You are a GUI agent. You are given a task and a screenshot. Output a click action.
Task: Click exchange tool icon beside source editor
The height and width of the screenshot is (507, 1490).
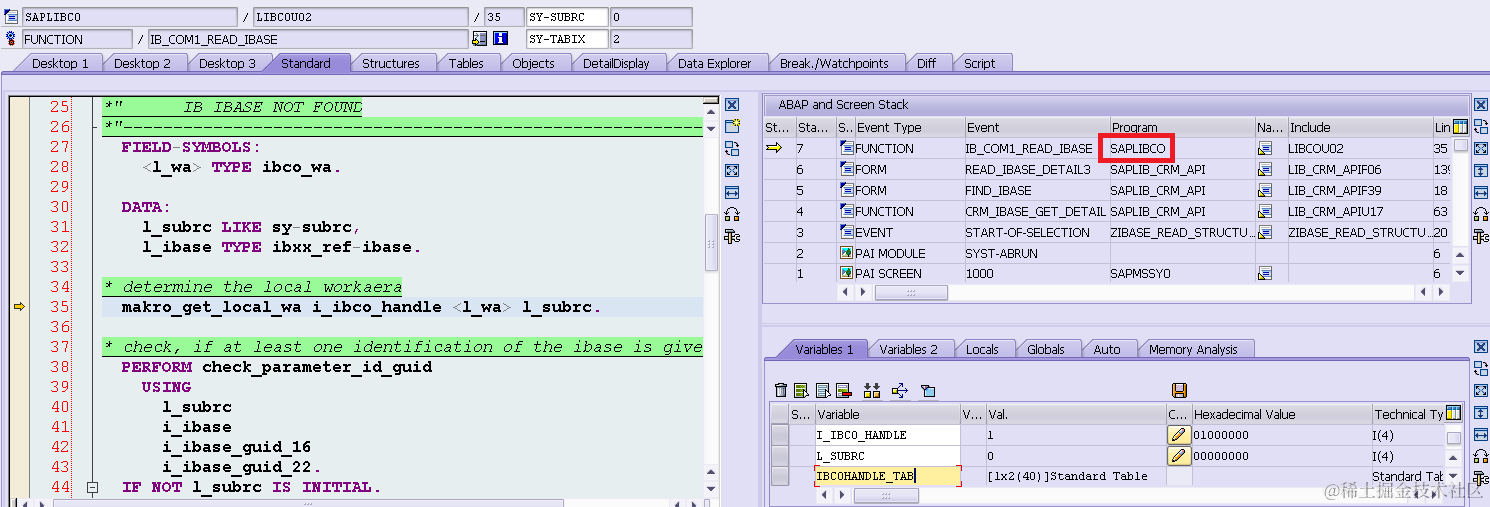732,148
